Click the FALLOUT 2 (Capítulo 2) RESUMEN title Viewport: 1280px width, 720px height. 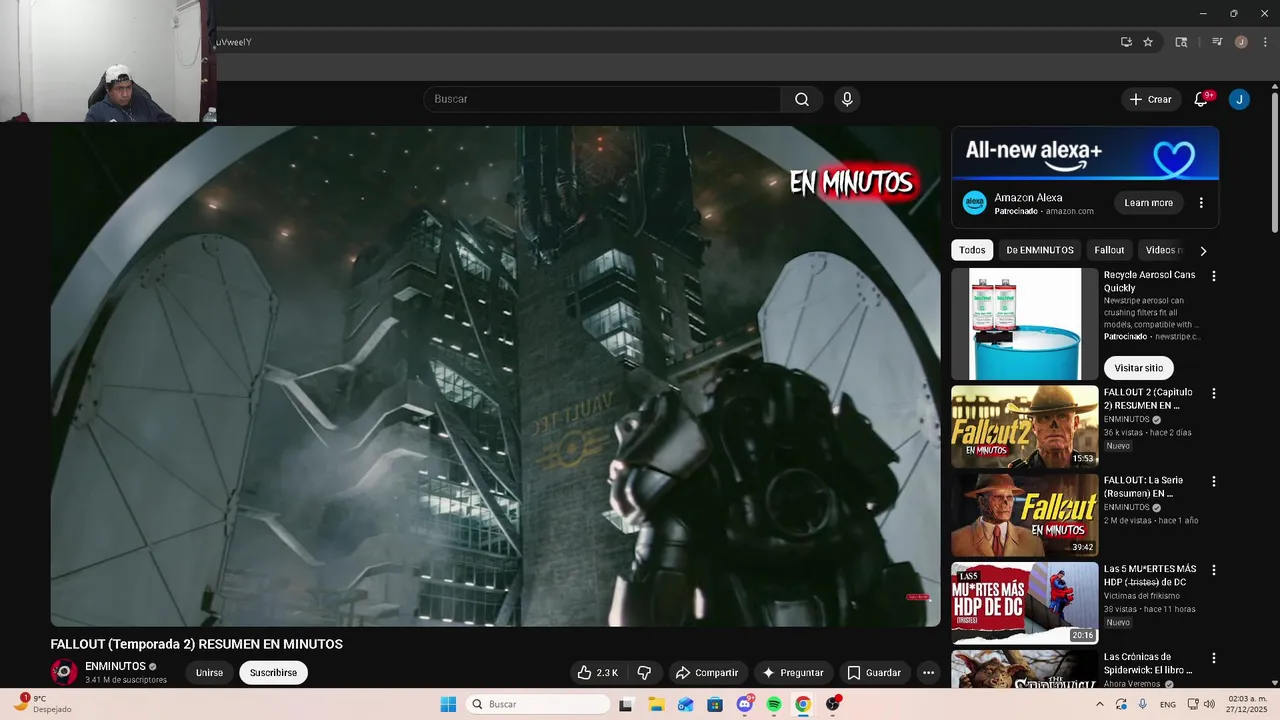point(1148,399)
